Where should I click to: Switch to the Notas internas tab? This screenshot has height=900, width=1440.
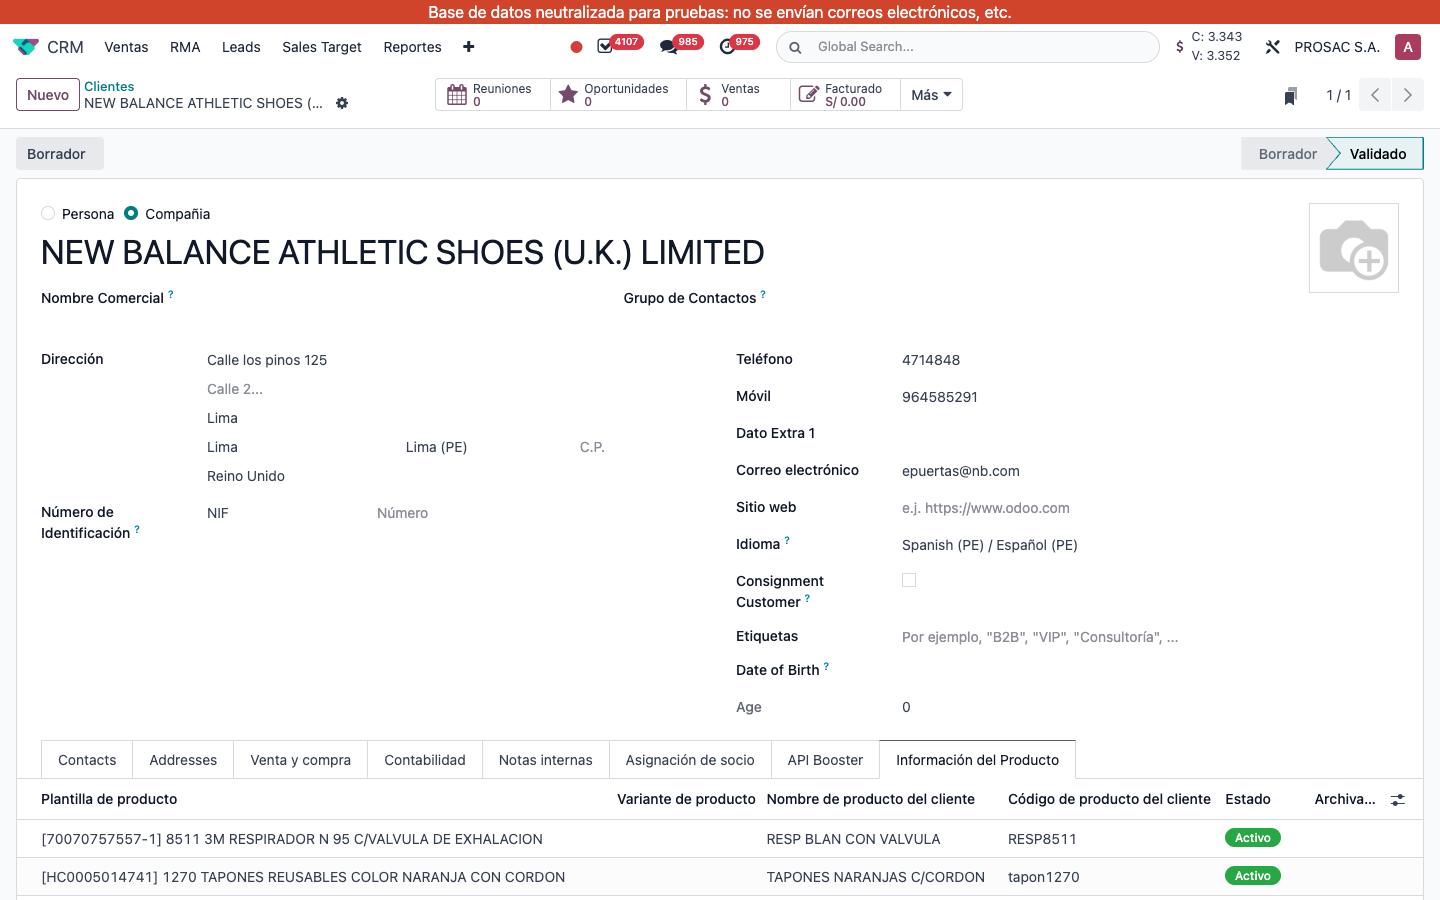tap(545, 760)
